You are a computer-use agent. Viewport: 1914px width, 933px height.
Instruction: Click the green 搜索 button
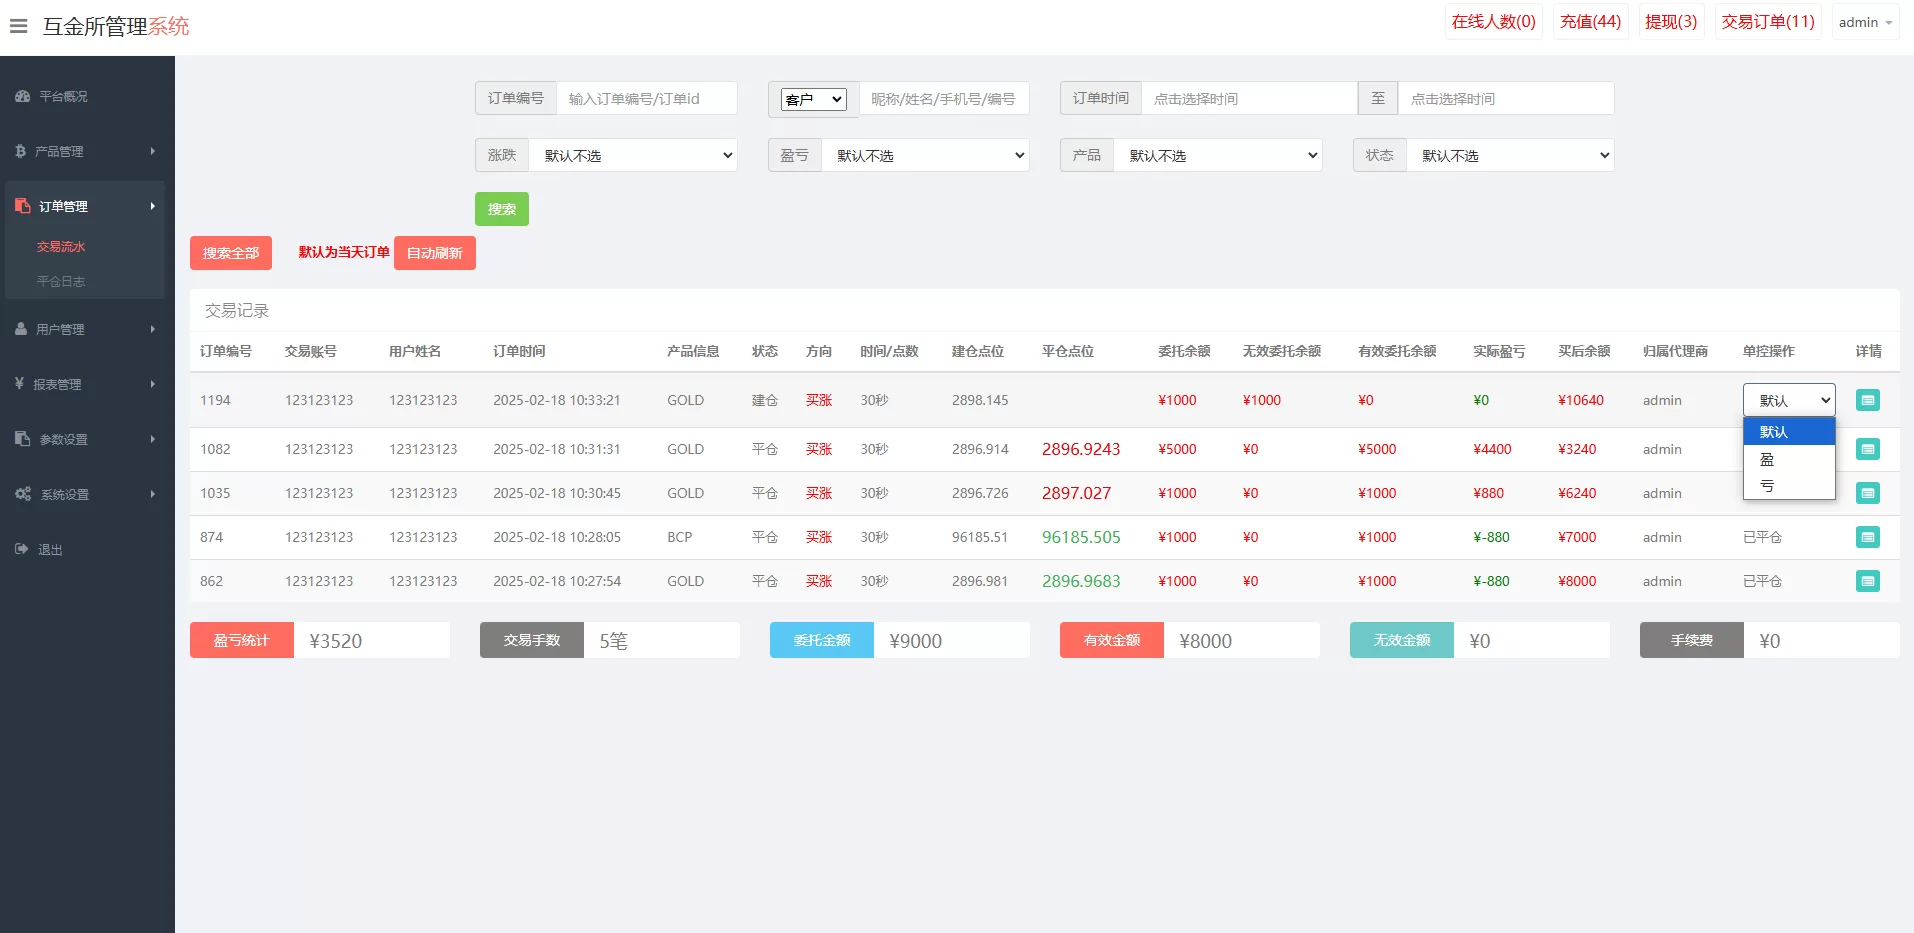point(501,209)
